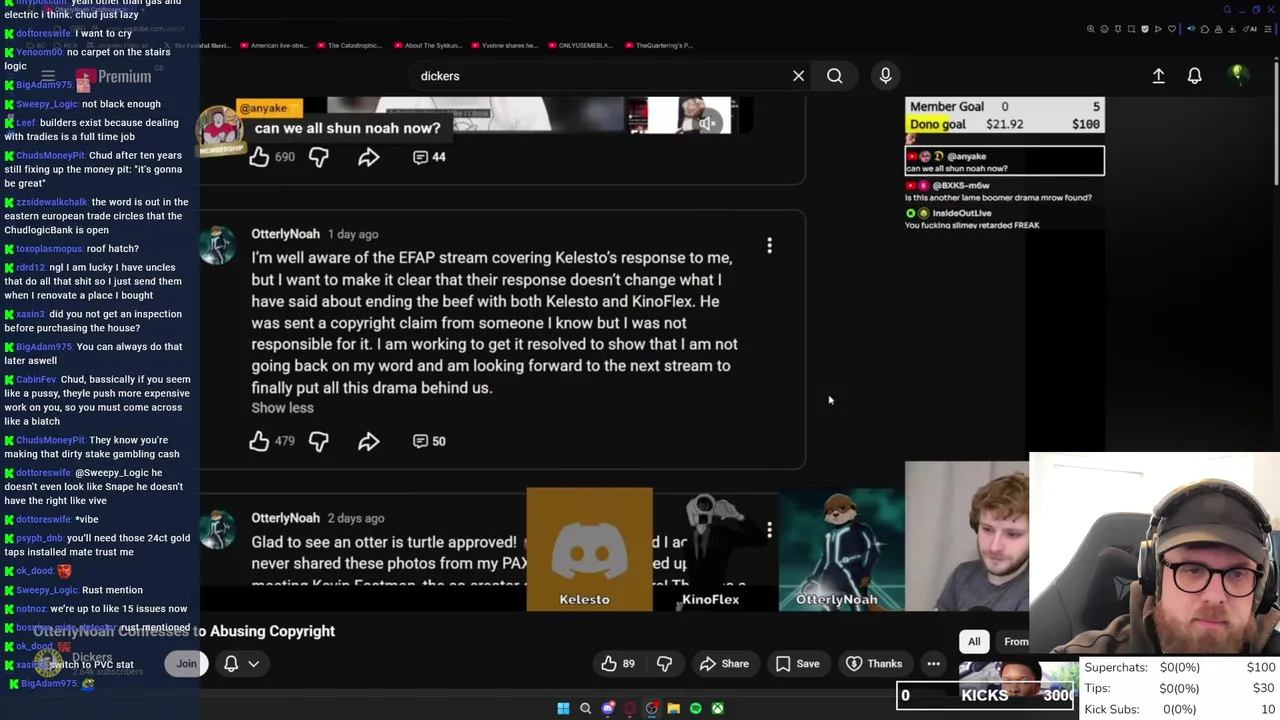The image size is (1280, 720).
Task: Dislike the comment with 690 likes
Action: 318,157
